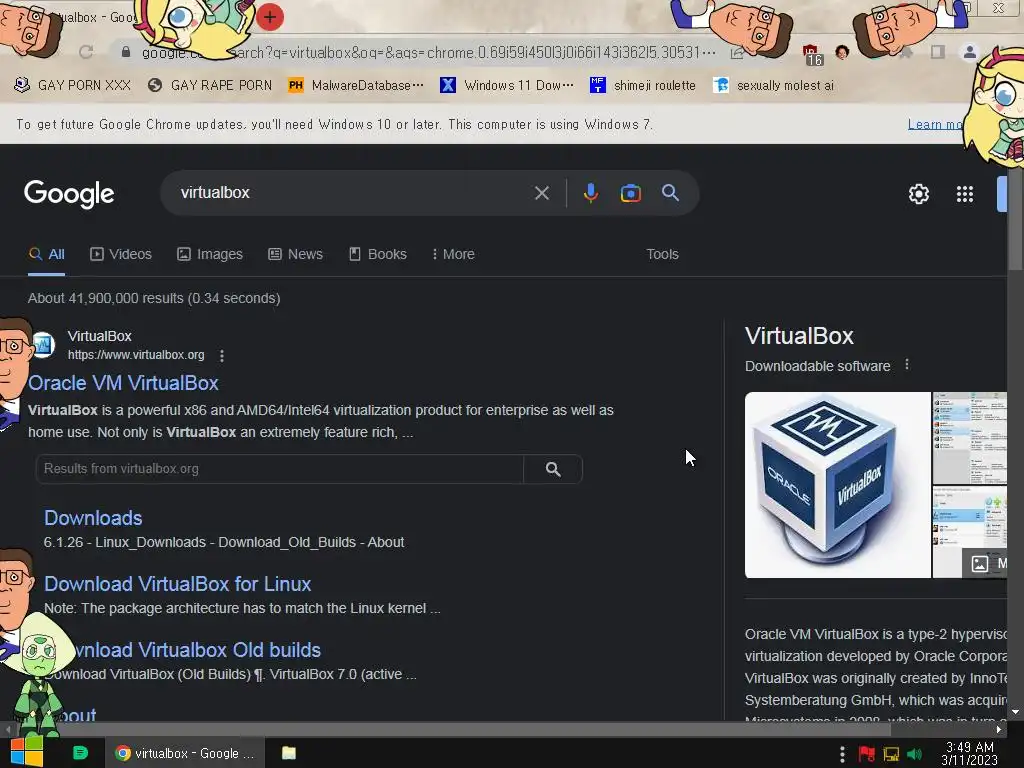The width and height of the screenshot is (1024, 768).
Task: Switch to the Videos tab
Action: 121,254
